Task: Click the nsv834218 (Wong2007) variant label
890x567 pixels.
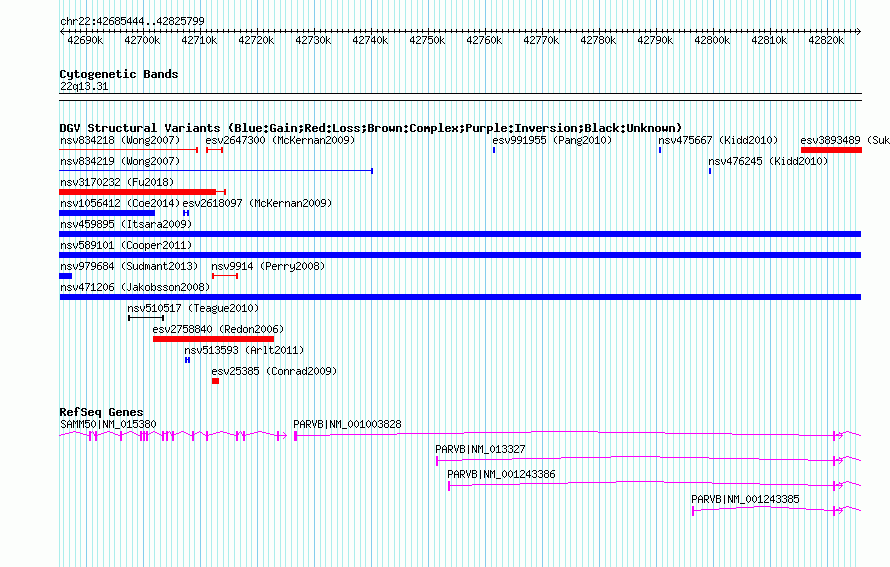Action: point(120,140)
